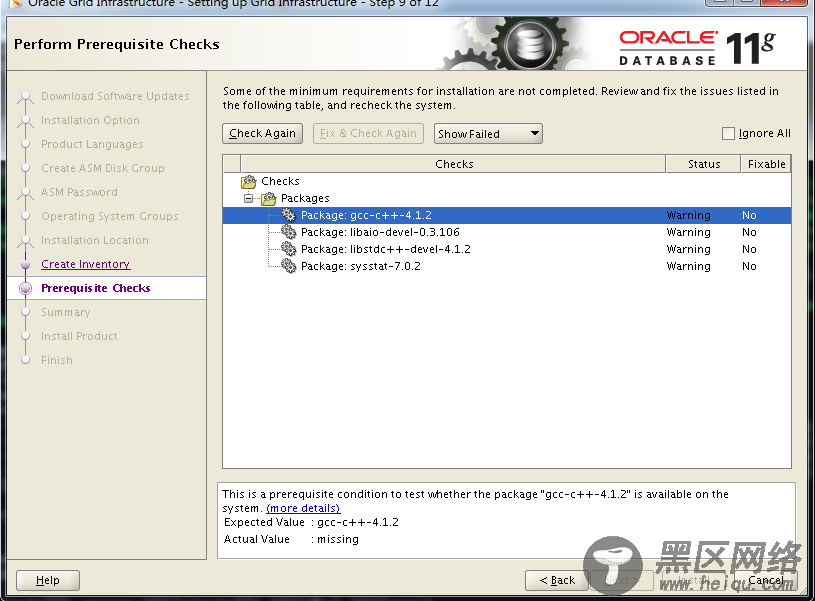Select the Prerequisite Checks step
This screenshot has height=601, width=815.
[96, 288]
